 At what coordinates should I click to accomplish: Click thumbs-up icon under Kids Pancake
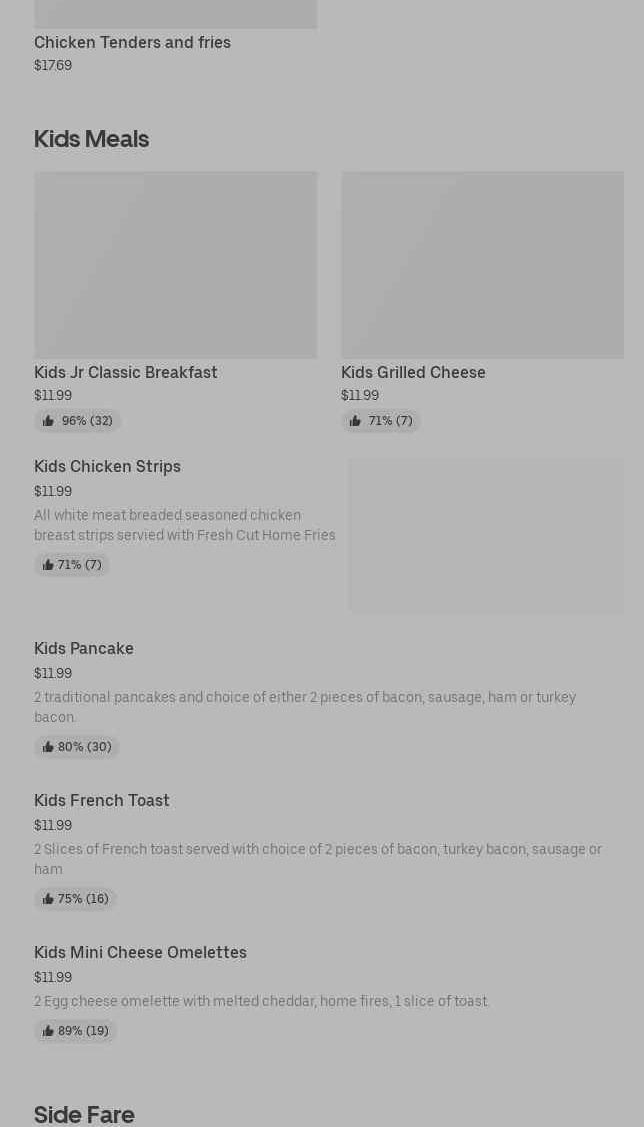click(x=48, y=747)
